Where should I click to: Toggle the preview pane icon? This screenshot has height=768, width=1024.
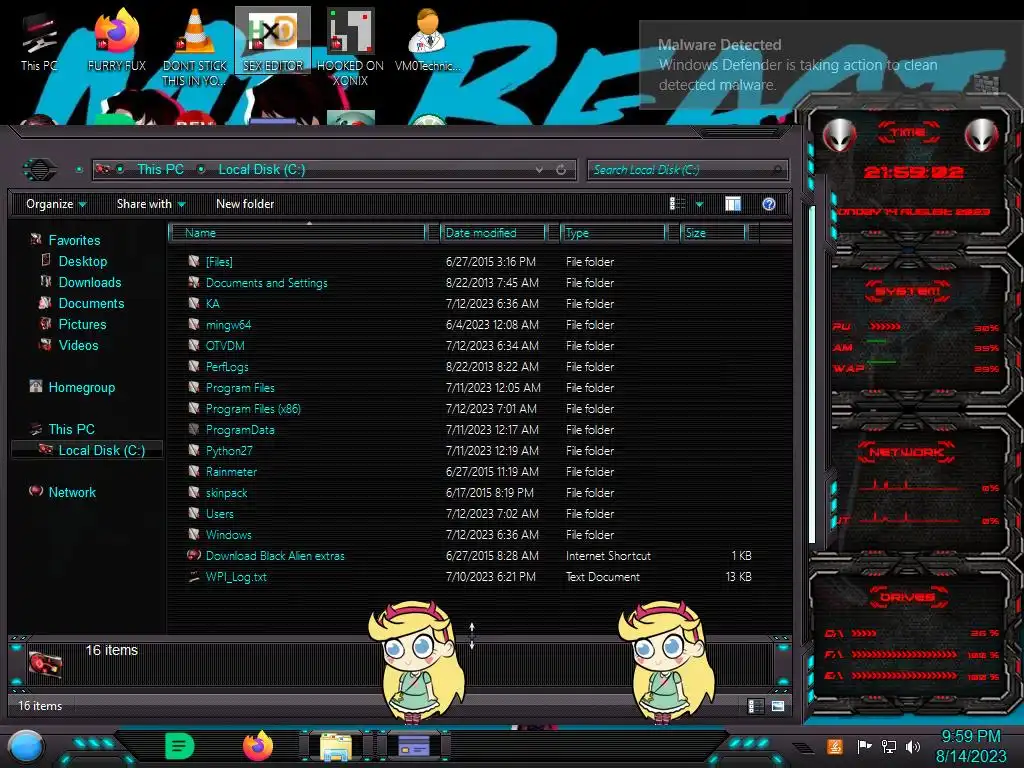pos(733,204)
